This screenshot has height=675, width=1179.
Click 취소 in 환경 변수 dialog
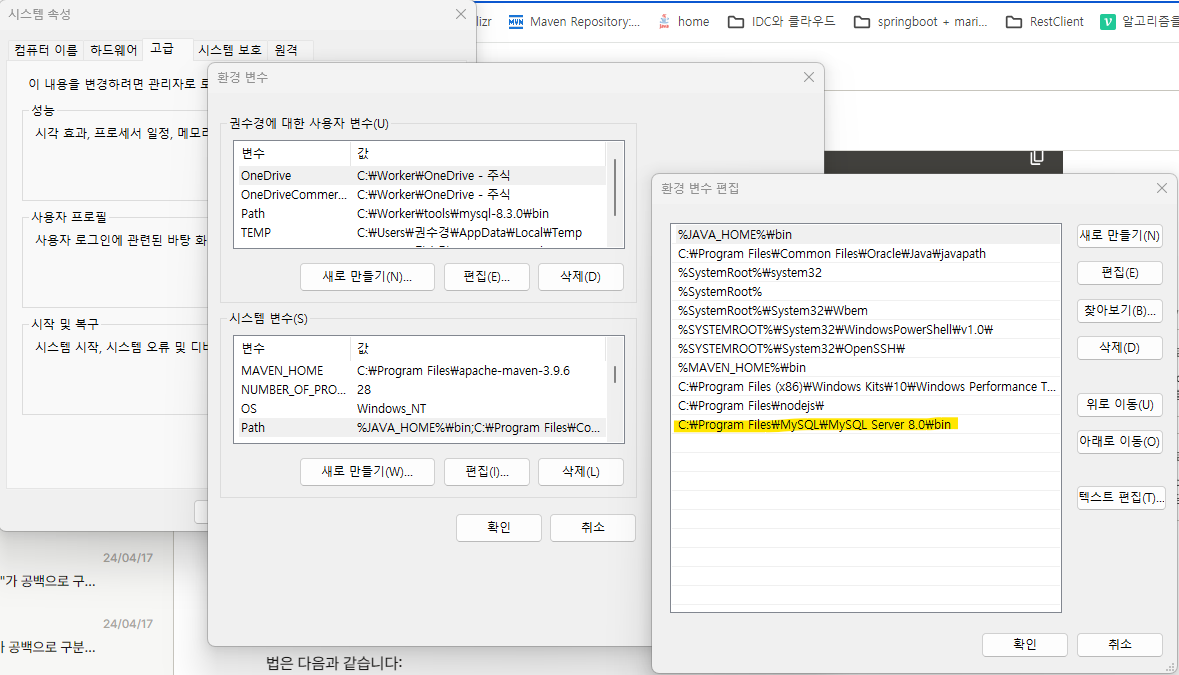593,528
